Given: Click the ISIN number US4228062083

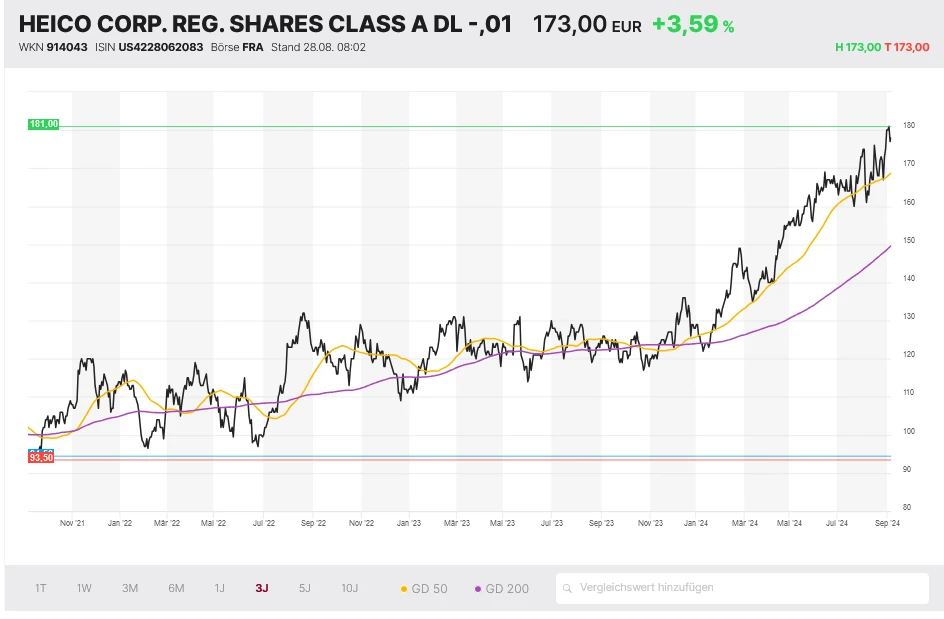Looking at the screenshot, I should 160,47.
